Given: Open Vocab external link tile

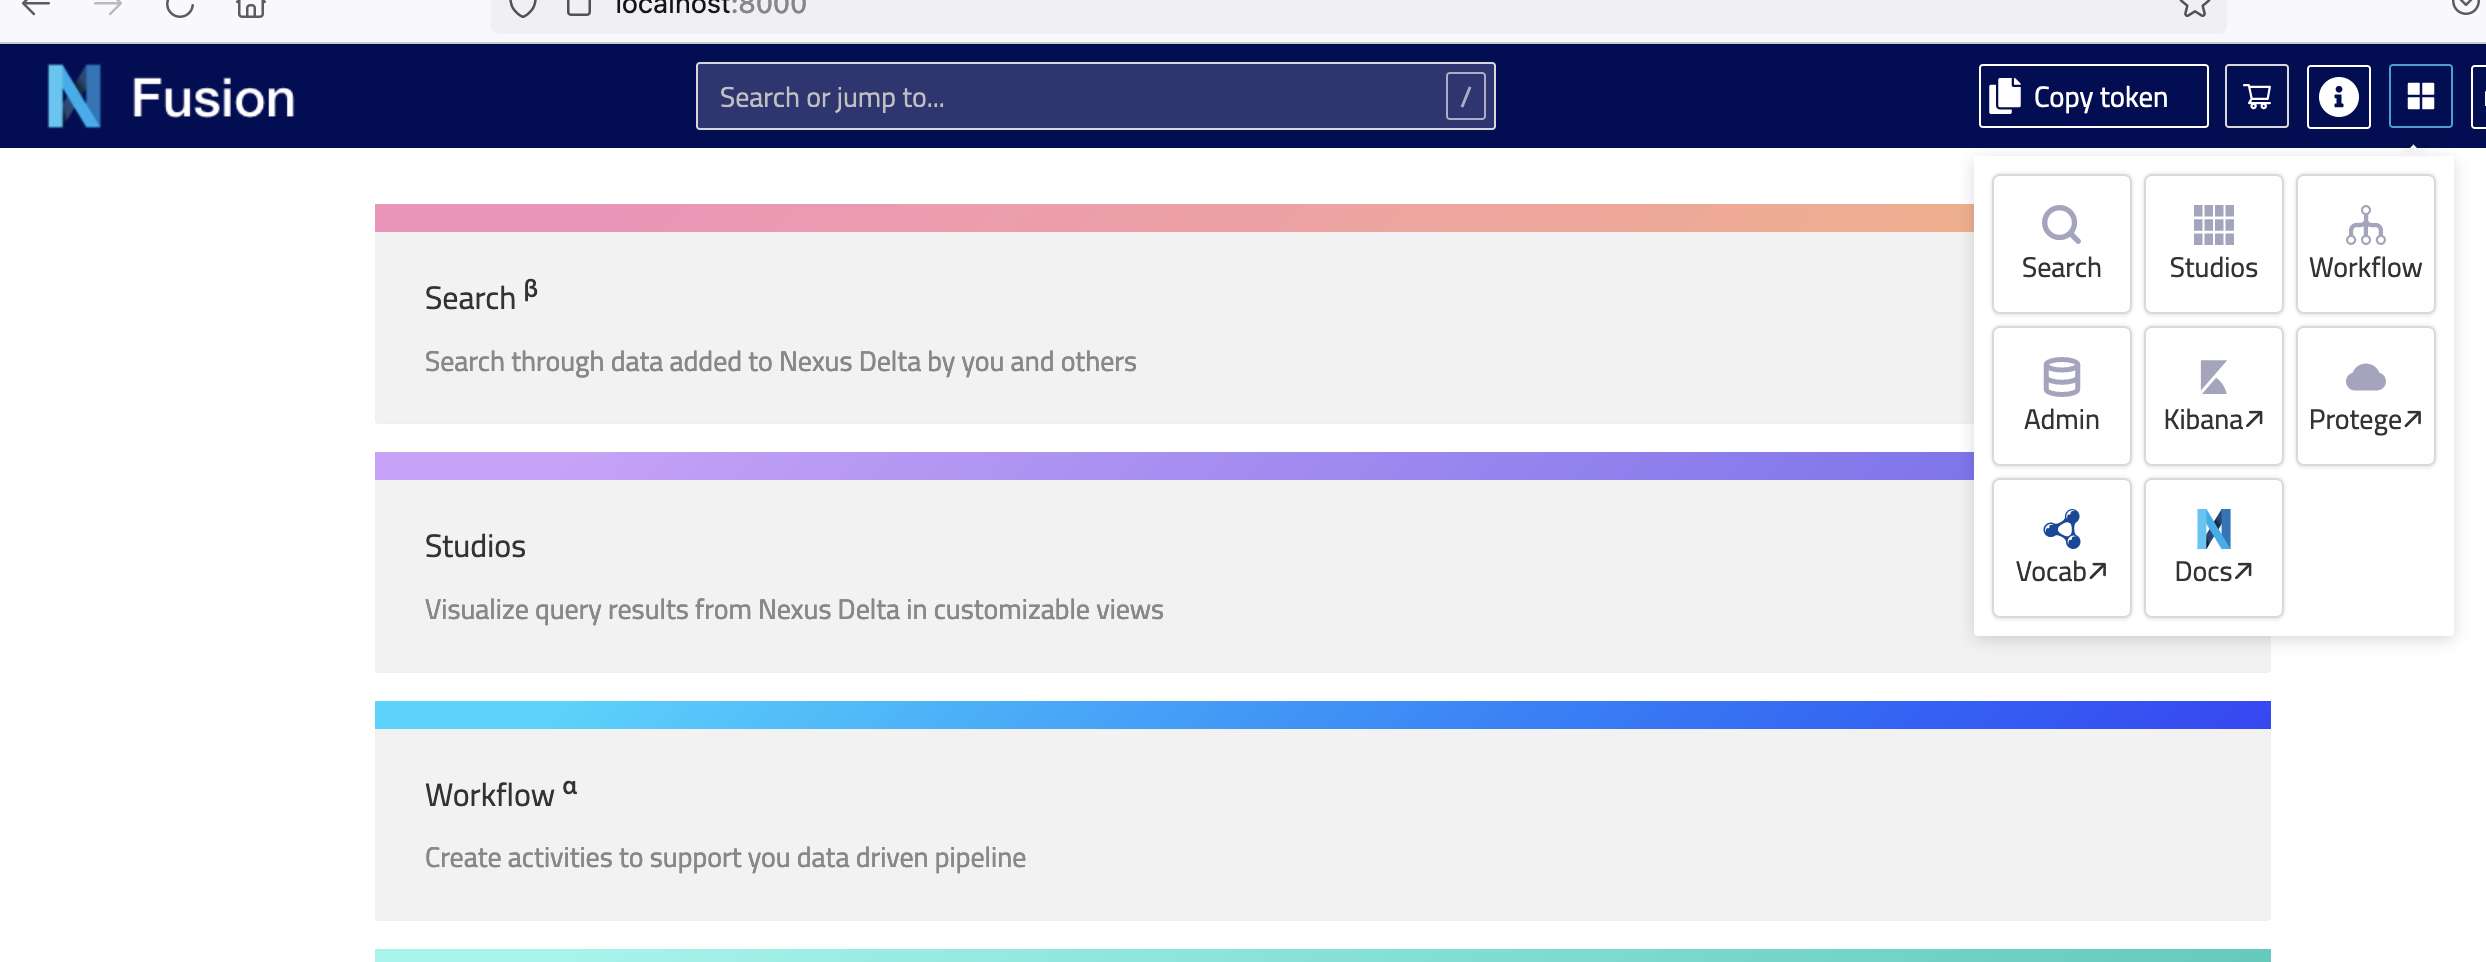Looking at the screenshot, I should (x=2061, y=548).
